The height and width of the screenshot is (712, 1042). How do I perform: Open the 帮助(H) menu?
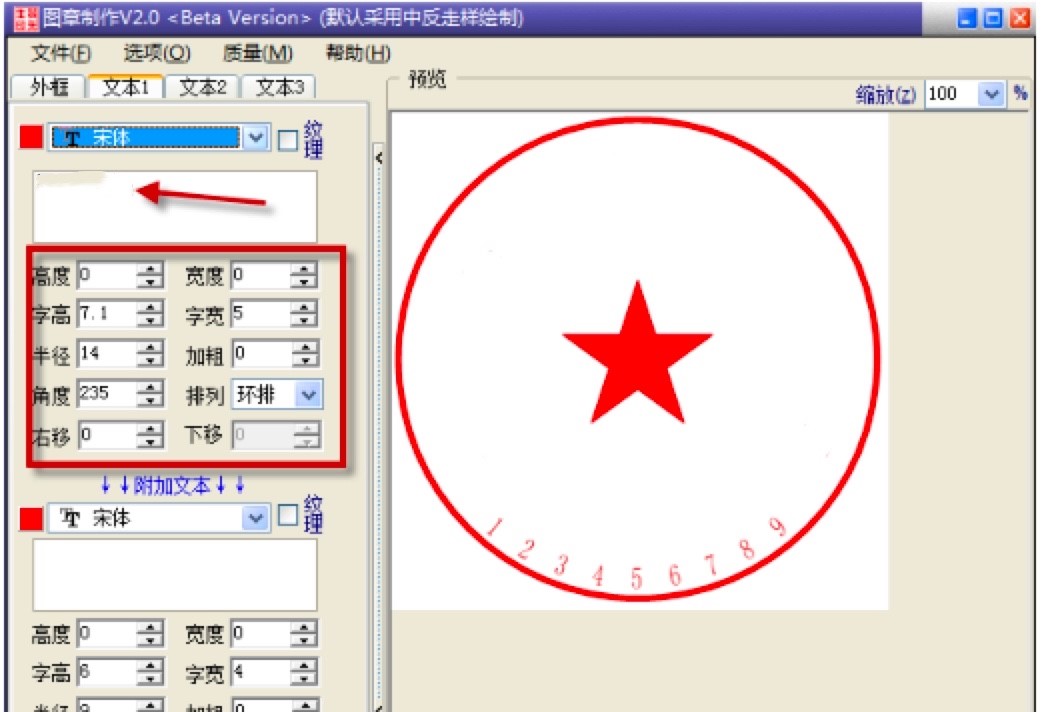(358, 53)
